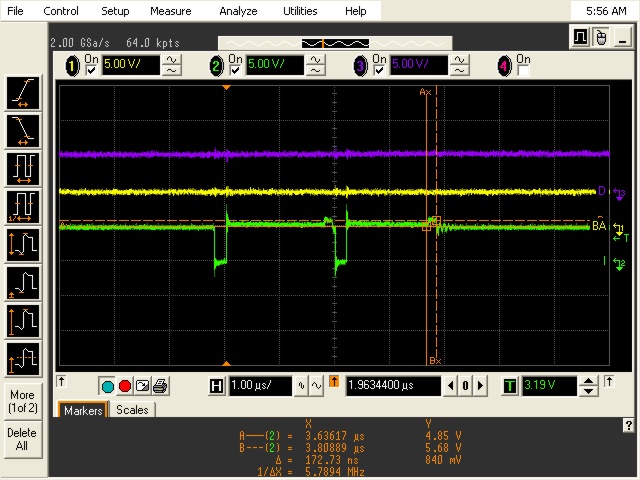Shift horizontal position left with arrow
Screen dimensions: 640x480
(450, 386)
